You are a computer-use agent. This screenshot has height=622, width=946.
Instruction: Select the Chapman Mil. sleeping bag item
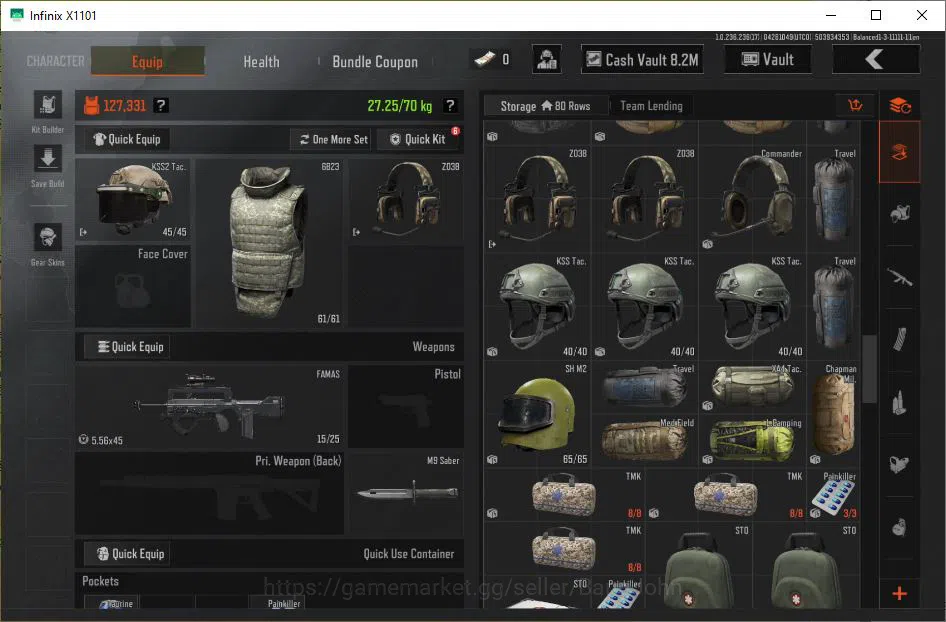pos(833,414)
